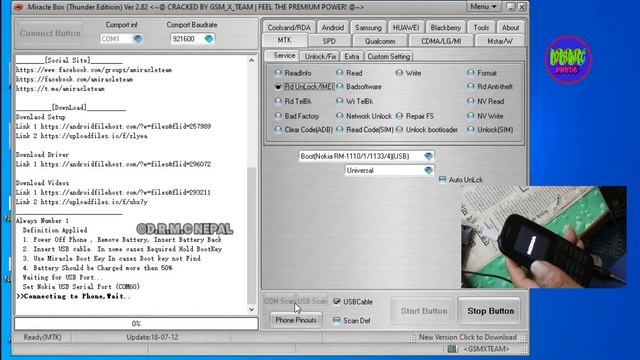640x360 pixels.
Task: Switch to the HUAWEI tab
Action: point(406,27)
